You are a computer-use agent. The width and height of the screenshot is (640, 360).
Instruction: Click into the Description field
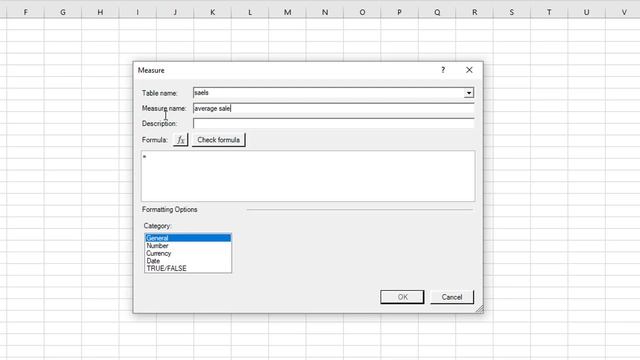tap(333, 124)
